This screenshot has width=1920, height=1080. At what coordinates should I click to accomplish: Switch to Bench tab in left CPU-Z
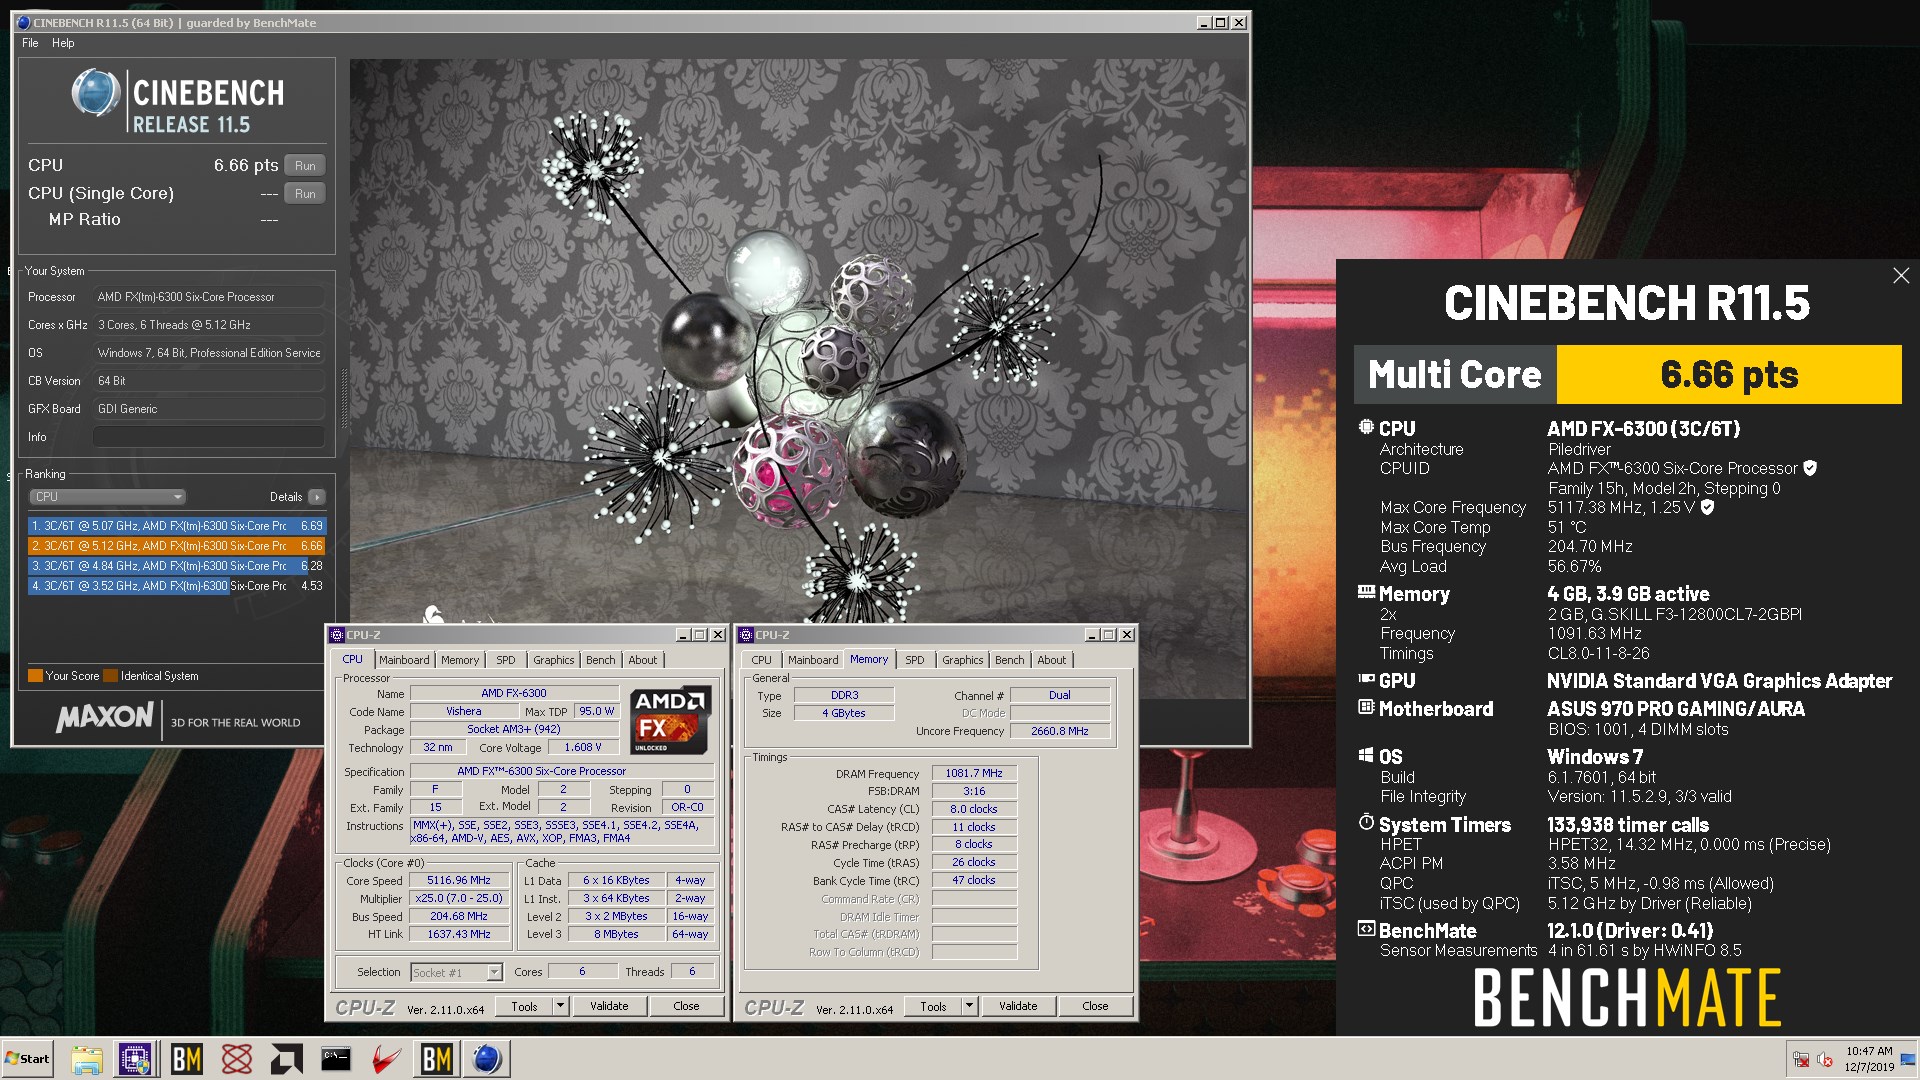(x=601, y=660)
